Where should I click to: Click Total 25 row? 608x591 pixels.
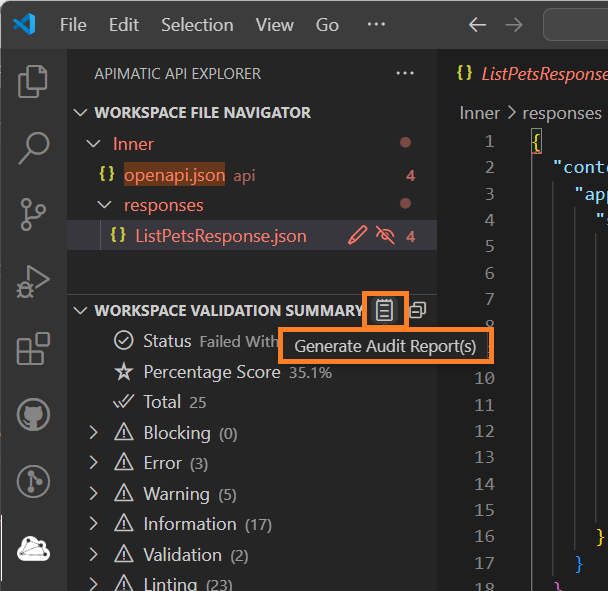pyautogui.click(x=252, y=402)
